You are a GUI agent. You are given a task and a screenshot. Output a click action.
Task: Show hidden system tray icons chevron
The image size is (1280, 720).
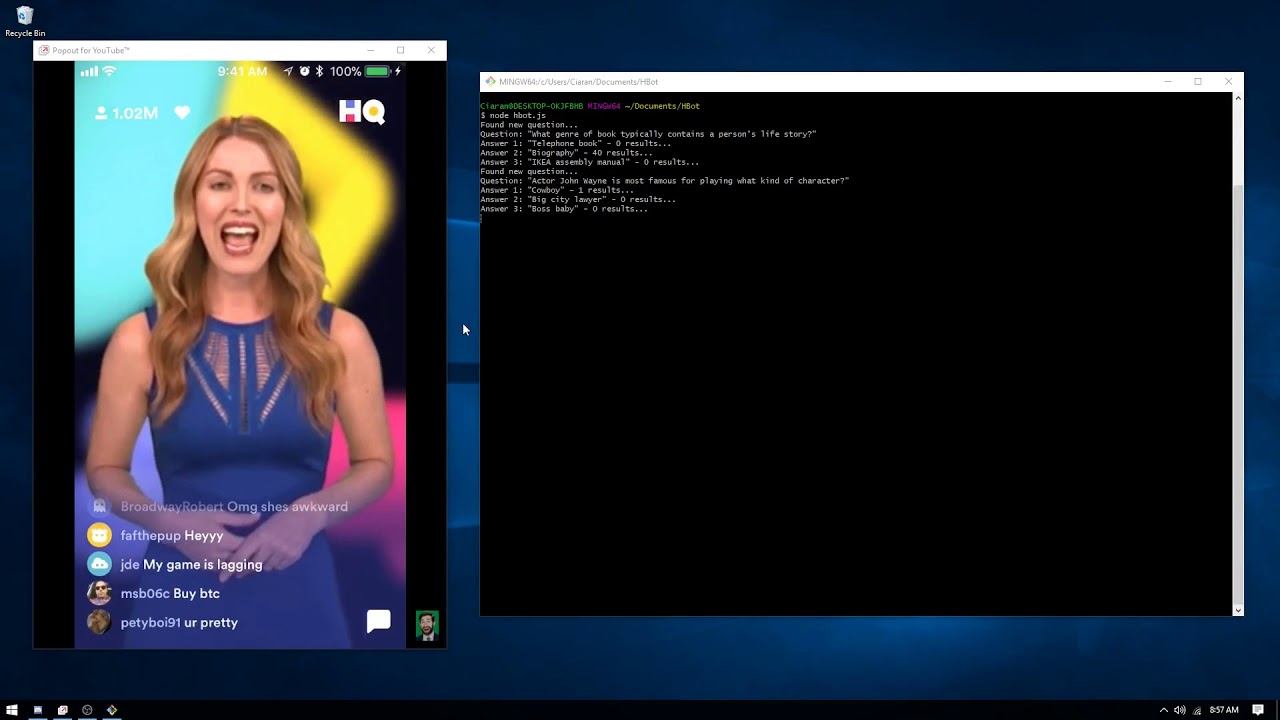pyautogui.click(x=1164, y=710)
